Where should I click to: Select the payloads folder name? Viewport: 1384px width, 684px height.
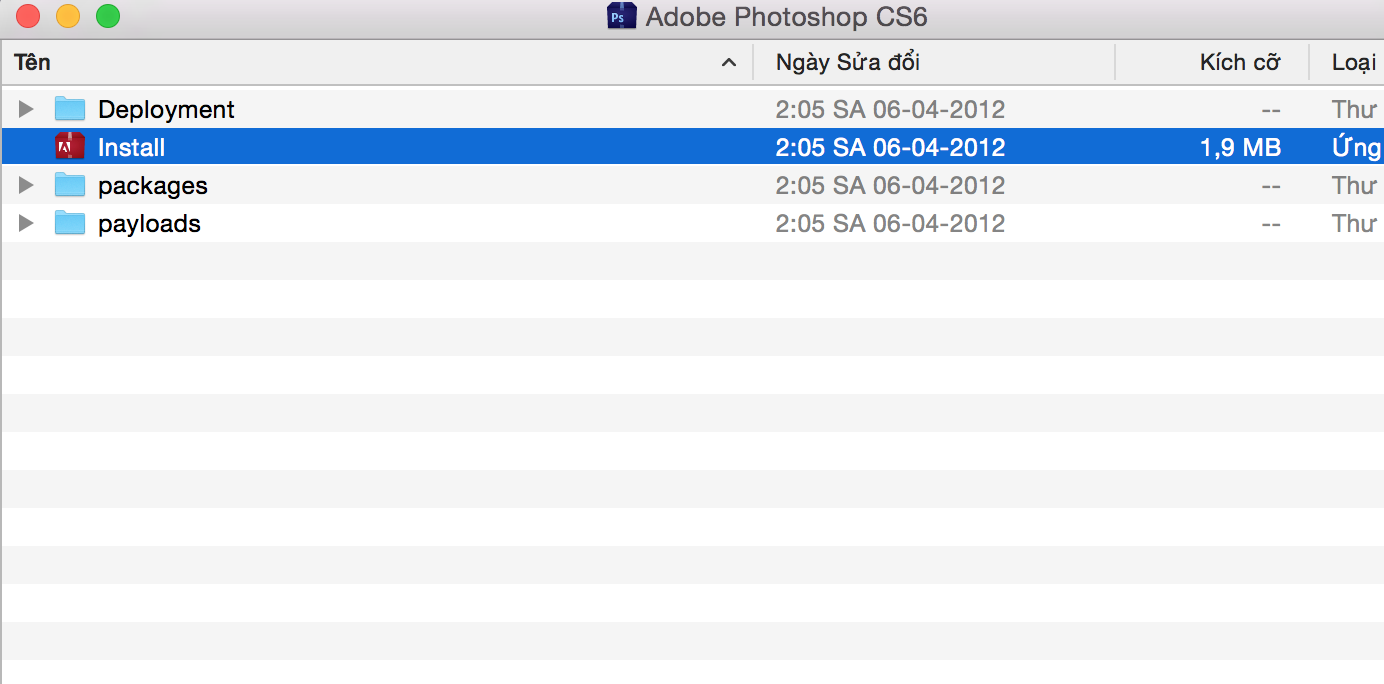[149, 223]
